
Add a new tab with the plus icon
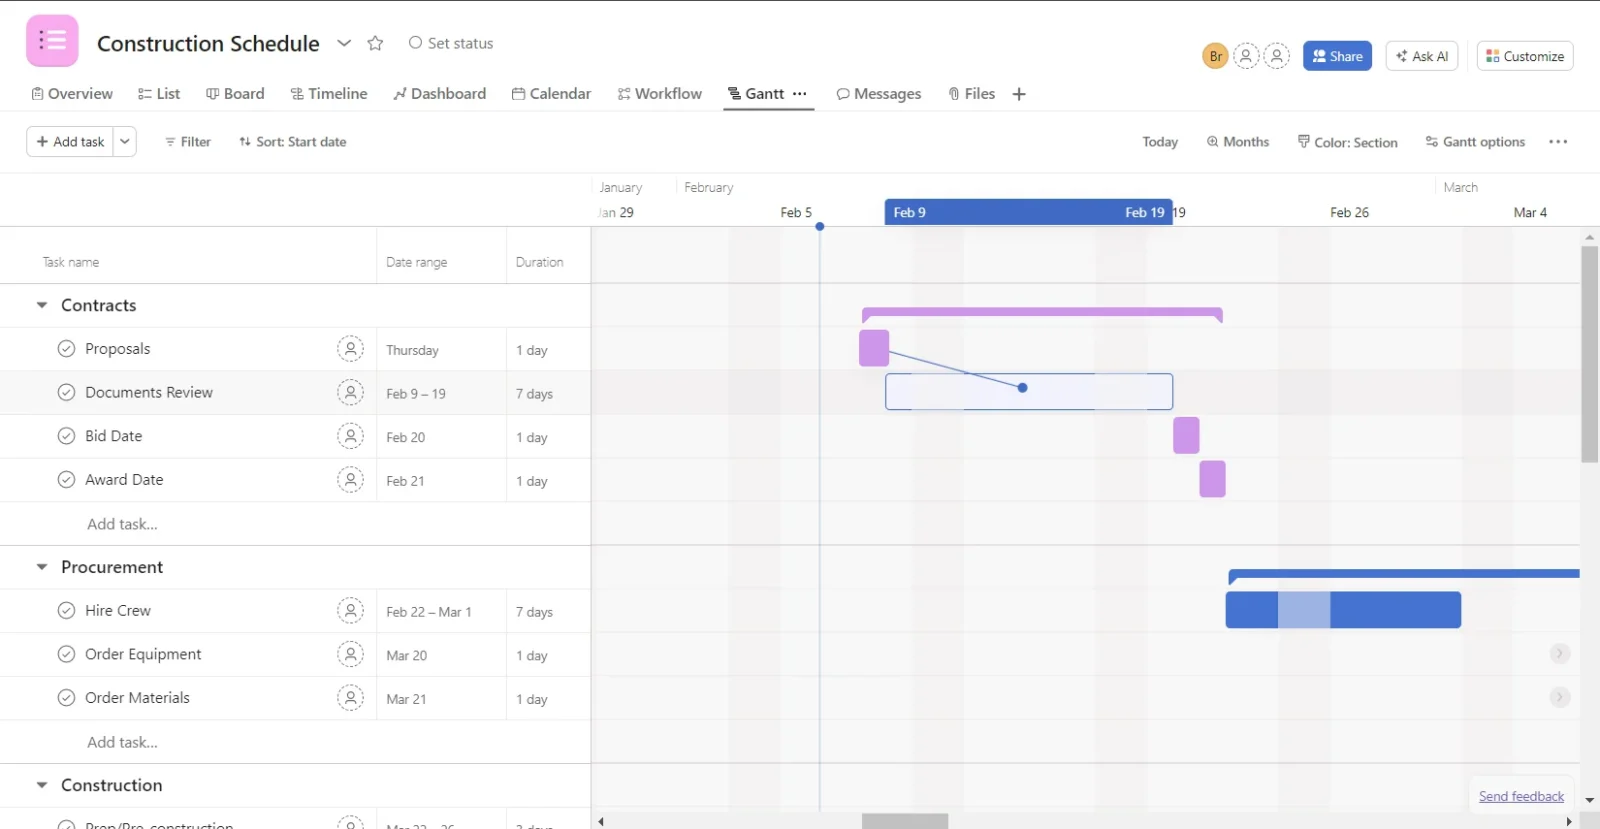click(1019, 94)
